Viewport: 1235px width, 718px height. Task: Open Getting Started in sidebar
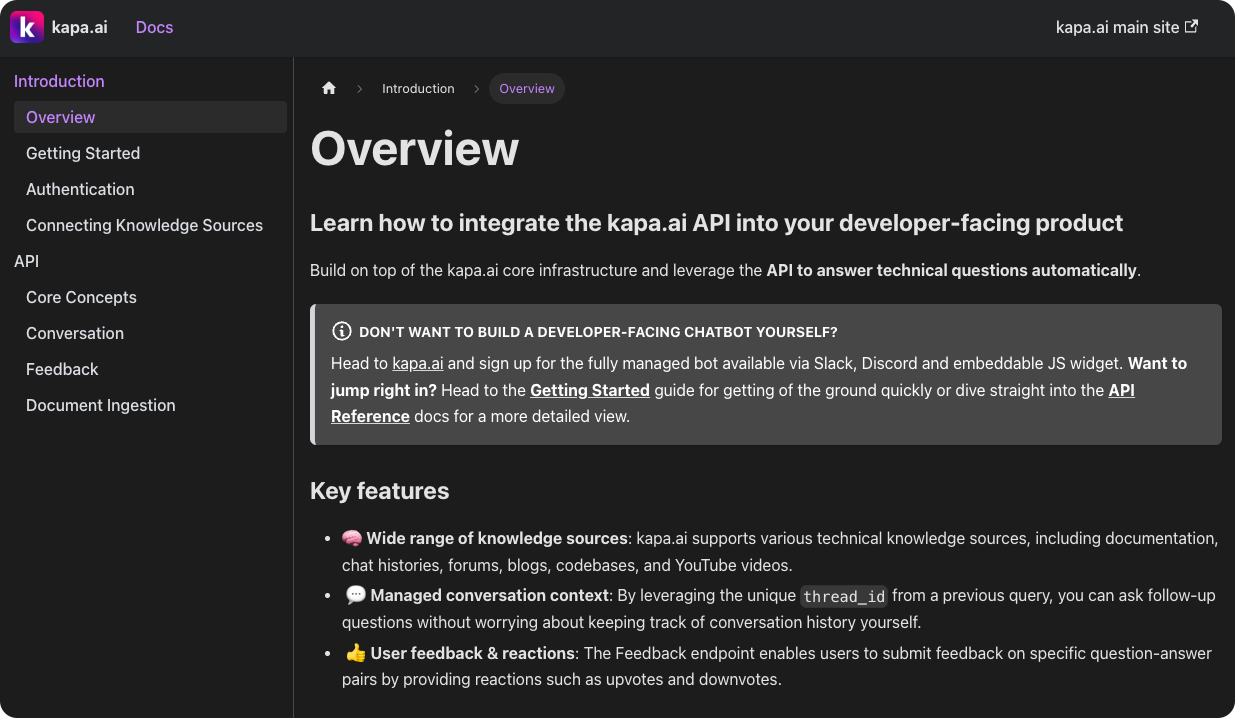click(x=83, y=153)
